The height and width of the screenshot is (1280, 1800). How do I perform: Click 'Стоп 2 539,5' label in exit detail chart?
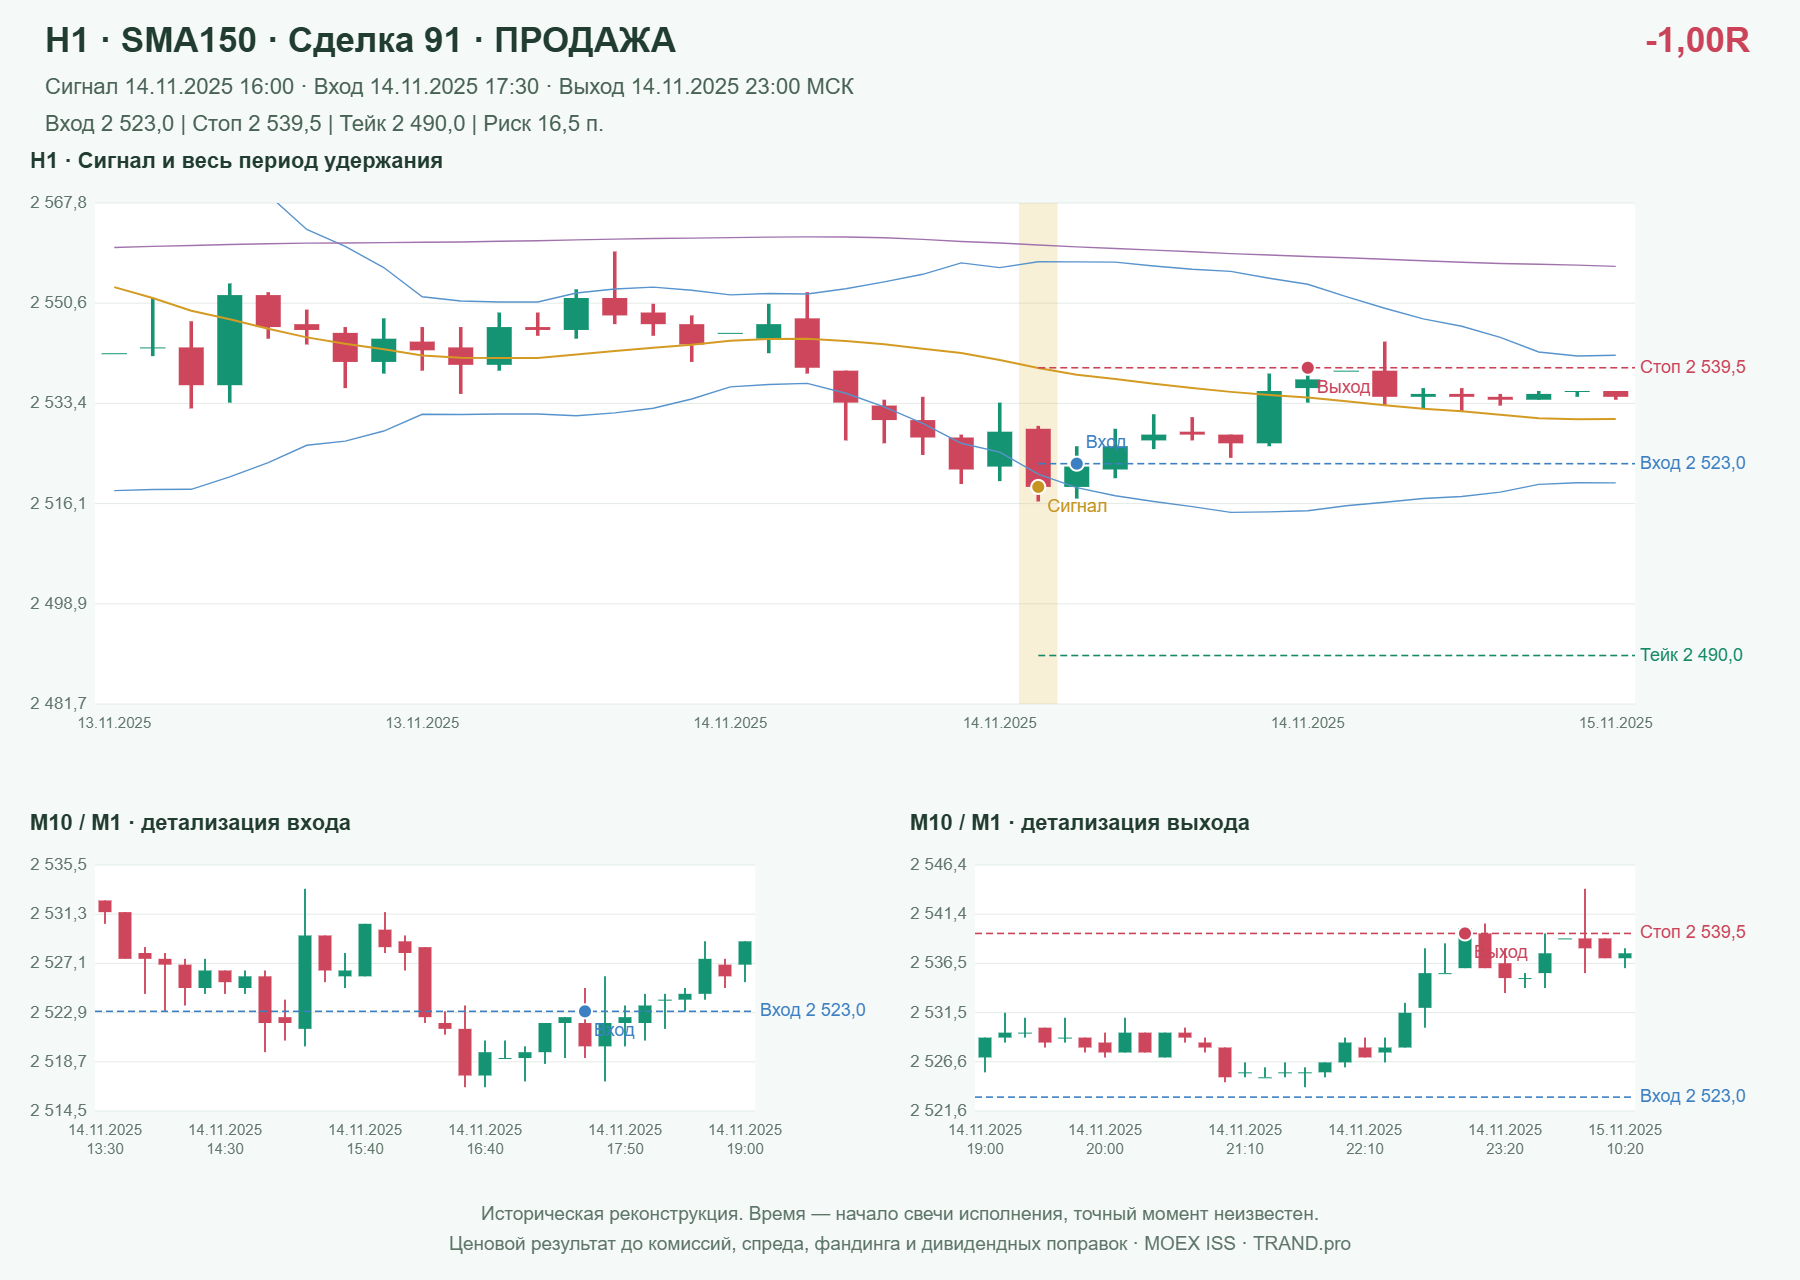point(1692,932)
